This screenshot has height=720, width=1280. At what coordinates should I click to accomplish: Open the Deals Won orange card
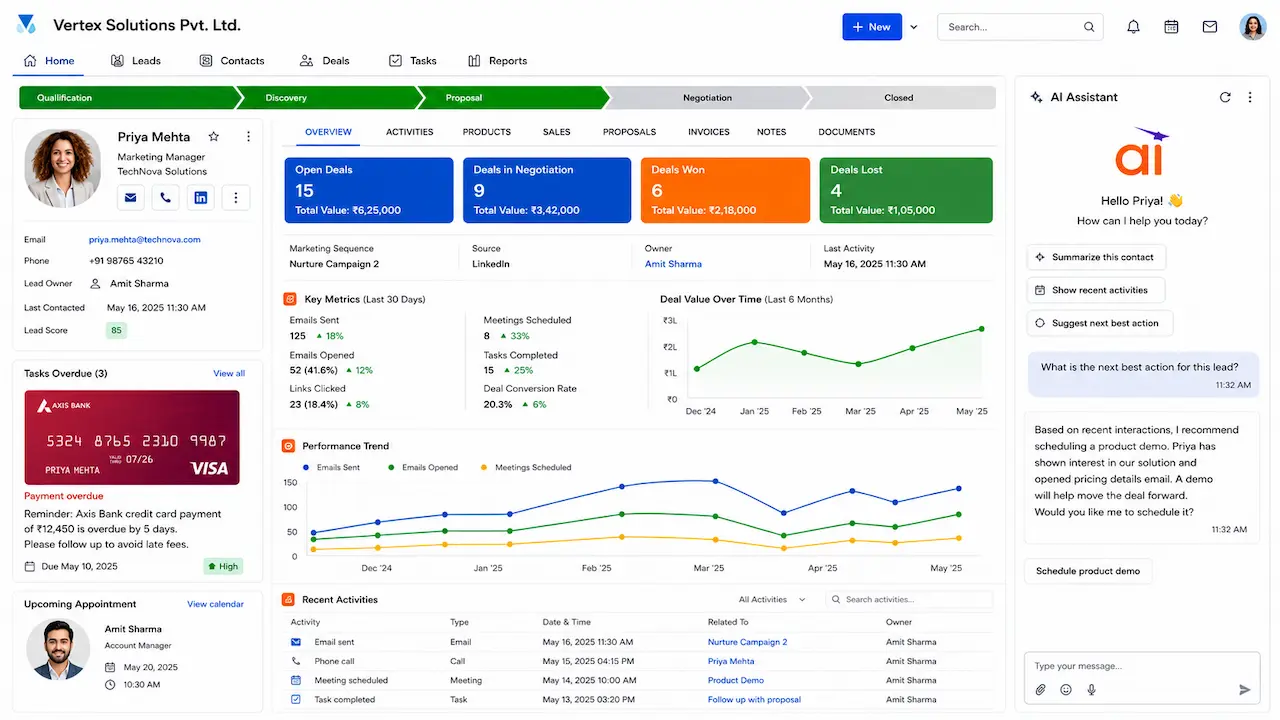pyautogui.click(x=725, y=190)
